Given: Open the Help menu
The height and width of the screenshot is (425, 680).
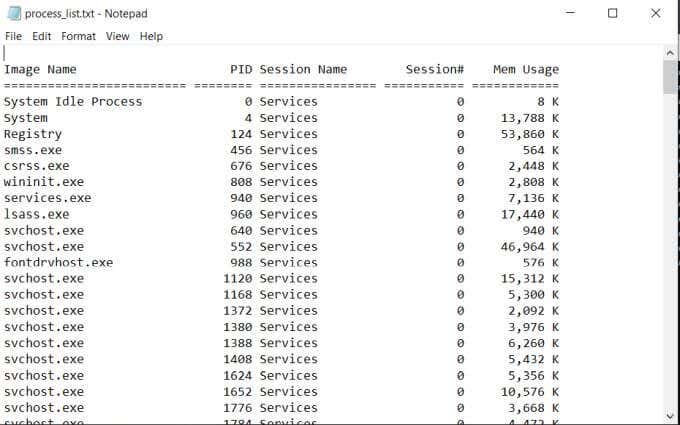Looking at the screenshot, I should click(x=151, y=36).
